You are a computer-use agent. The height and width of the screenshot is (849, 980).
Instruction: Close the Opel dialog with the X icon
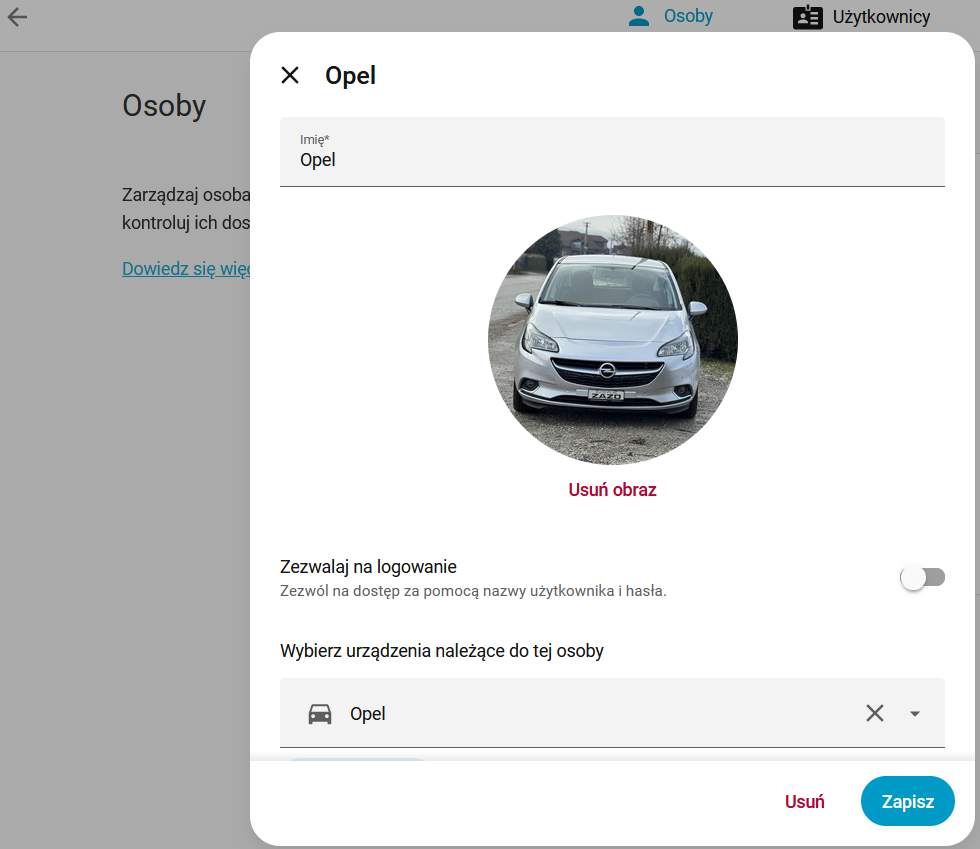pyautogui.click(x=290, y=75)
